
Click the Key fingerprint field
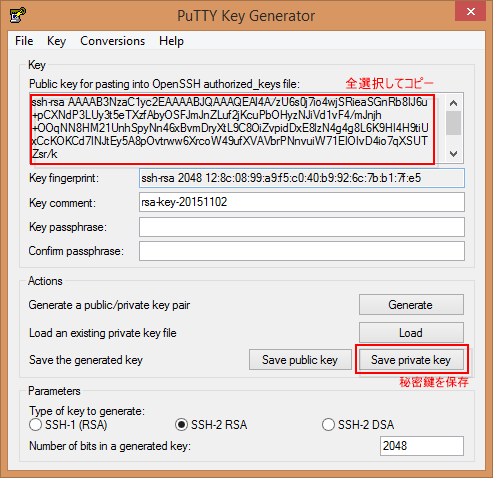coord(302,178)
